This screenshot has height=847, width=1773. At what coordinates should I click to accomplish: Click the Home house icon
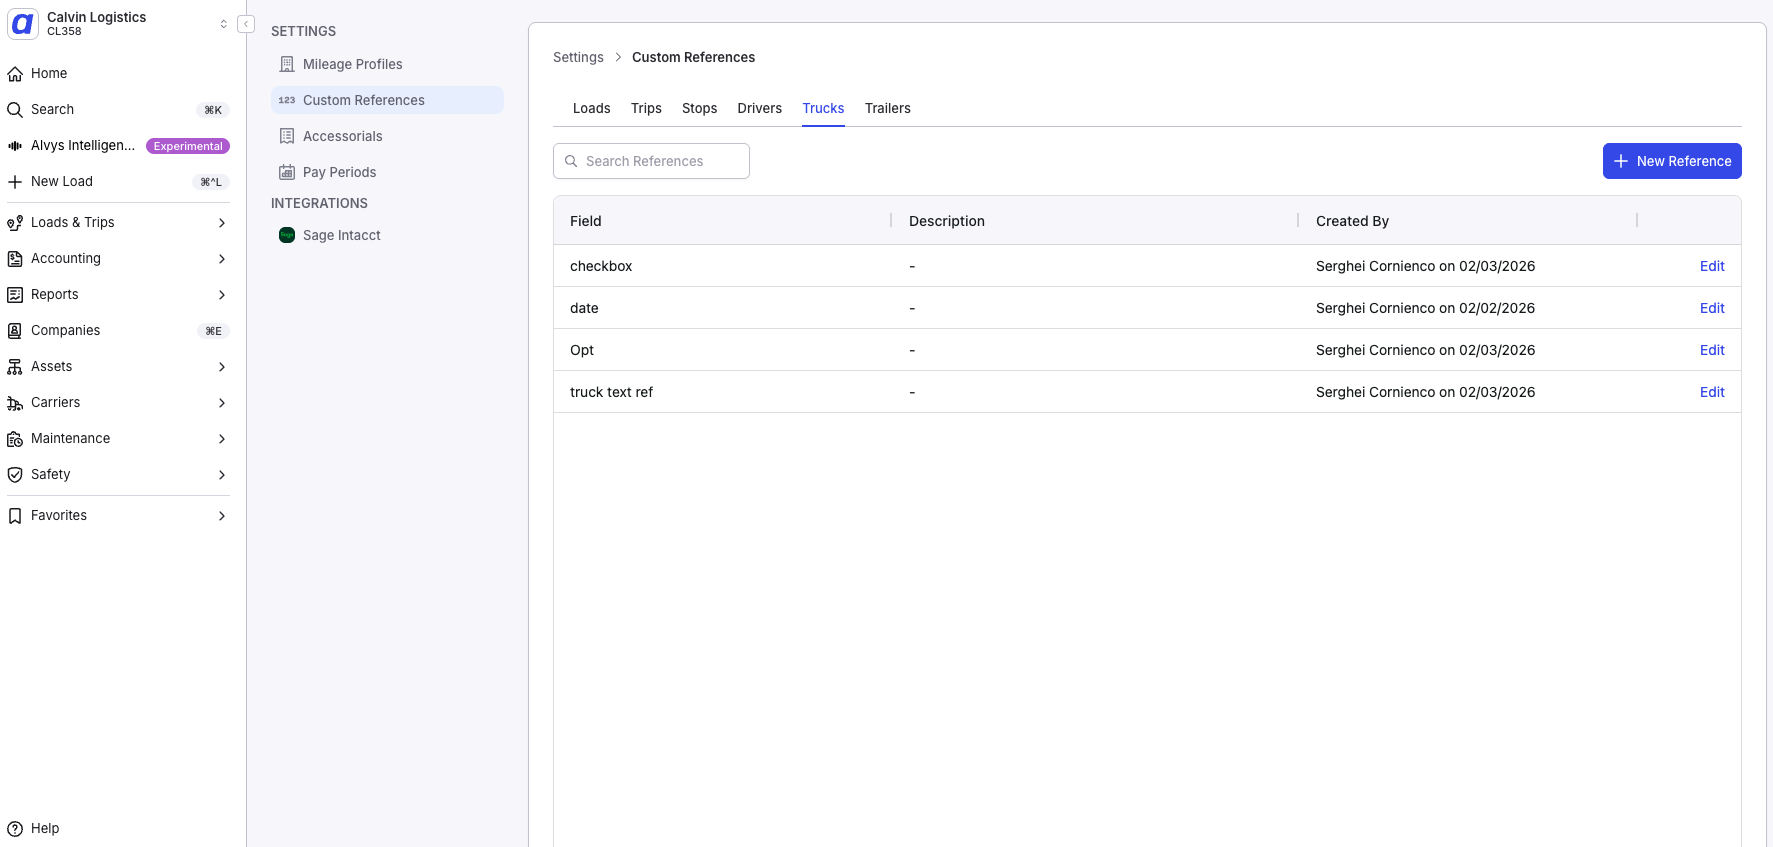[15, 74]
